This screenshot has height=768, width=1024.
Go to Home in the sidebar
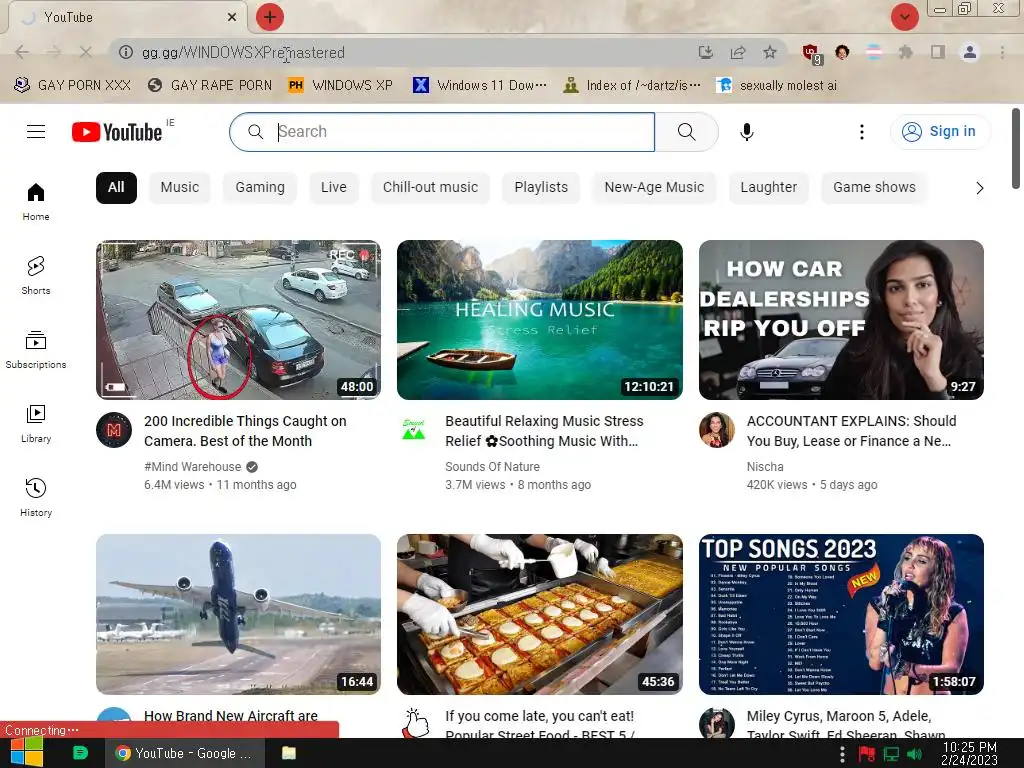(36, 202)
